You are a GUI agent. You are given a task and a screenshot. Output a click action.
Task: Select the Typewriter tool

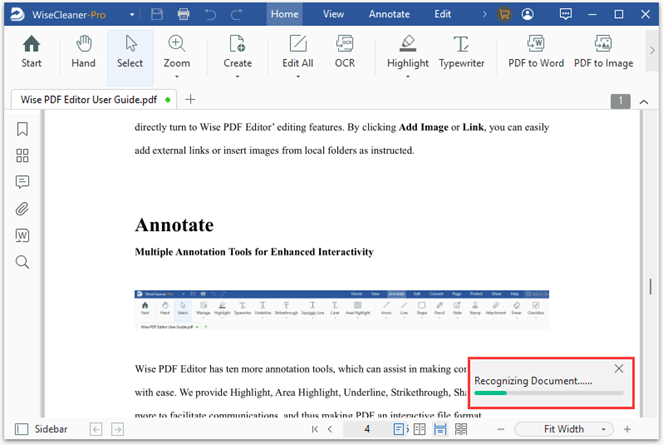[x=461, y=52]
